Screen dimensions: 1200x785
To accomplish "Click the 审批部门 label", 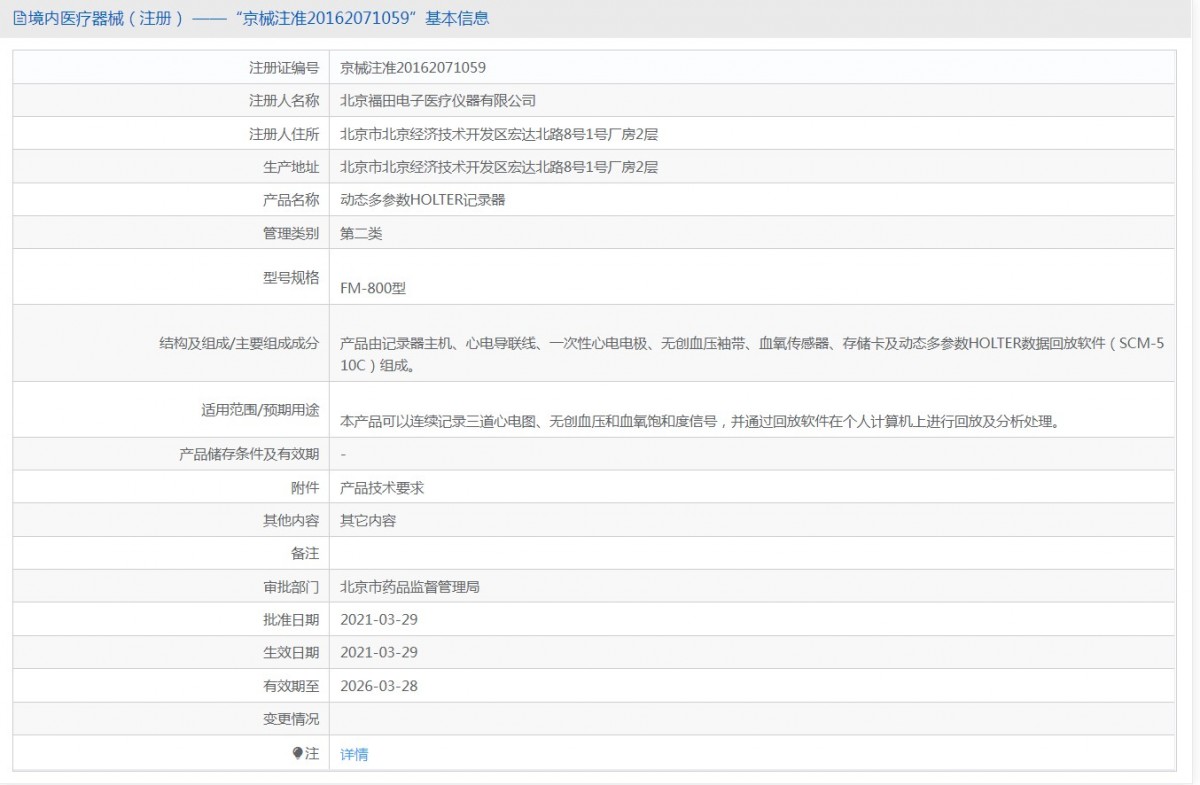I will pos(291,587).
